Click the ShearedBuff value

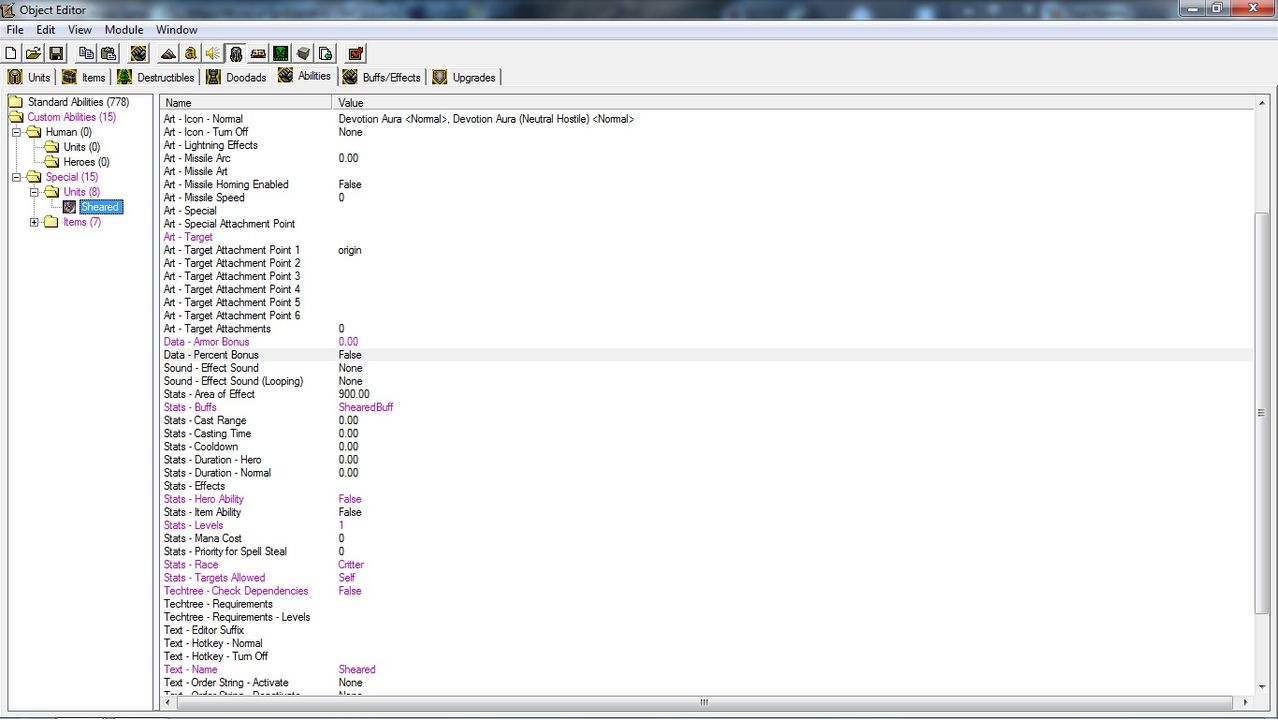click(366, 407)
